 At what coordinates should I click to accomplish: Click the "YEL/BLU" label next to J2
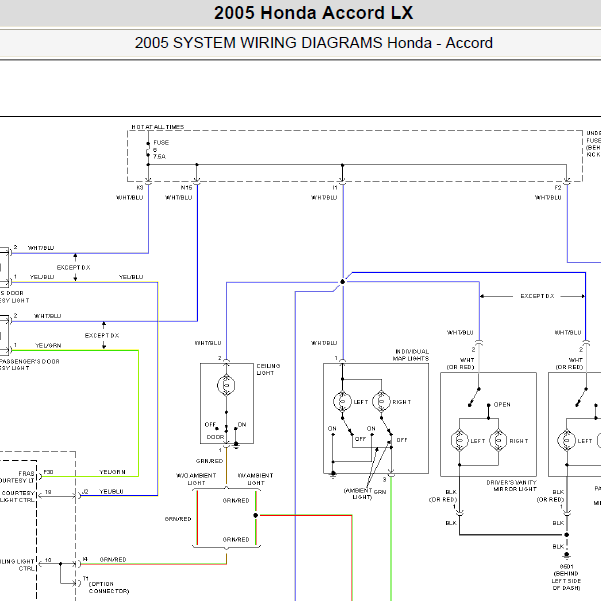point(111,491)
